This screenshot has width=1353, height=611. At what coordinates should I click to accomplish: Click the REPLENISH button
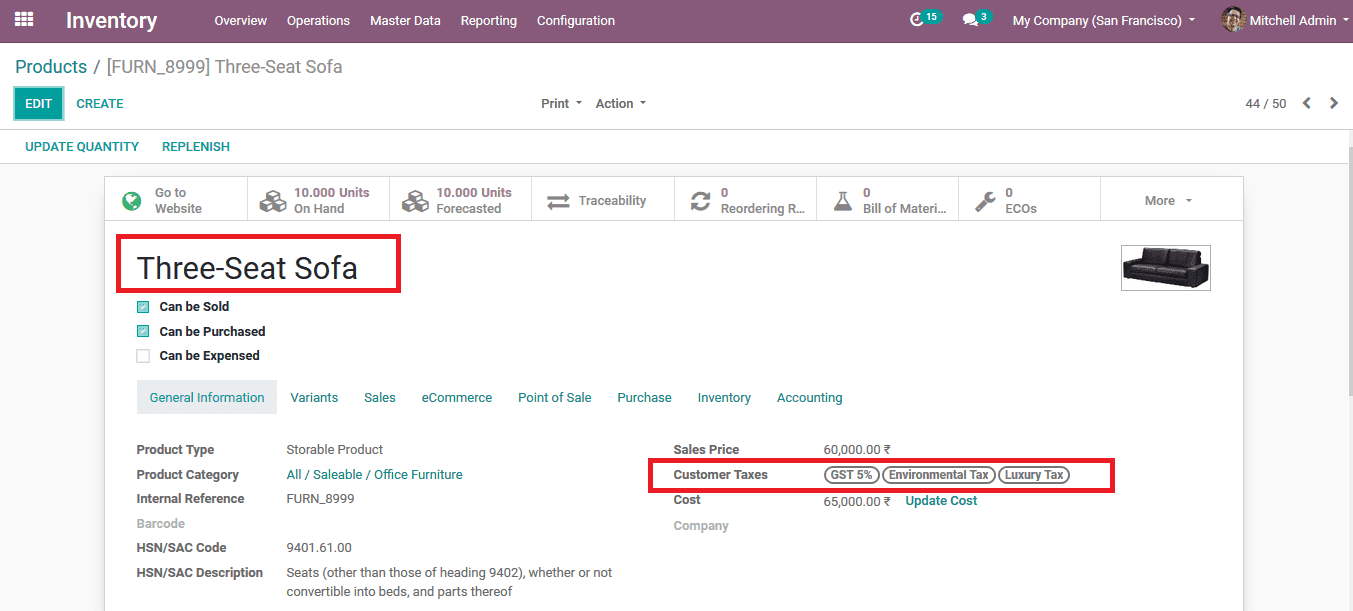click(x=196, y=146)
